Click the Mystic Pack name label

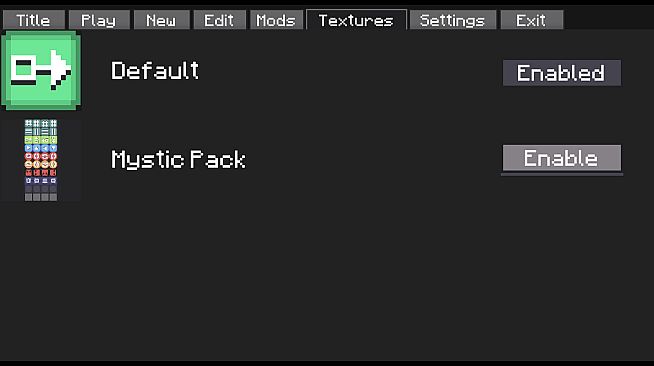coord(179,160)
